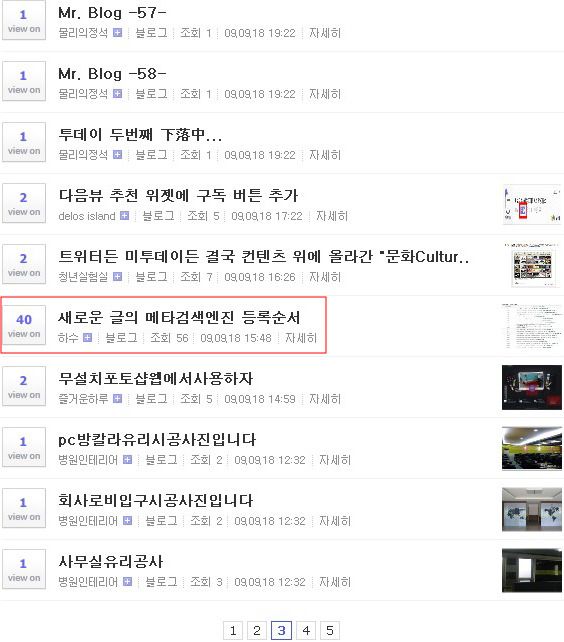Open post 다음뷰 추천 위젯에 구독 버튼 추가
Image resolution: width=564 pixels, height=642 pixels.
pyautogui.click(x=178, y=195)
